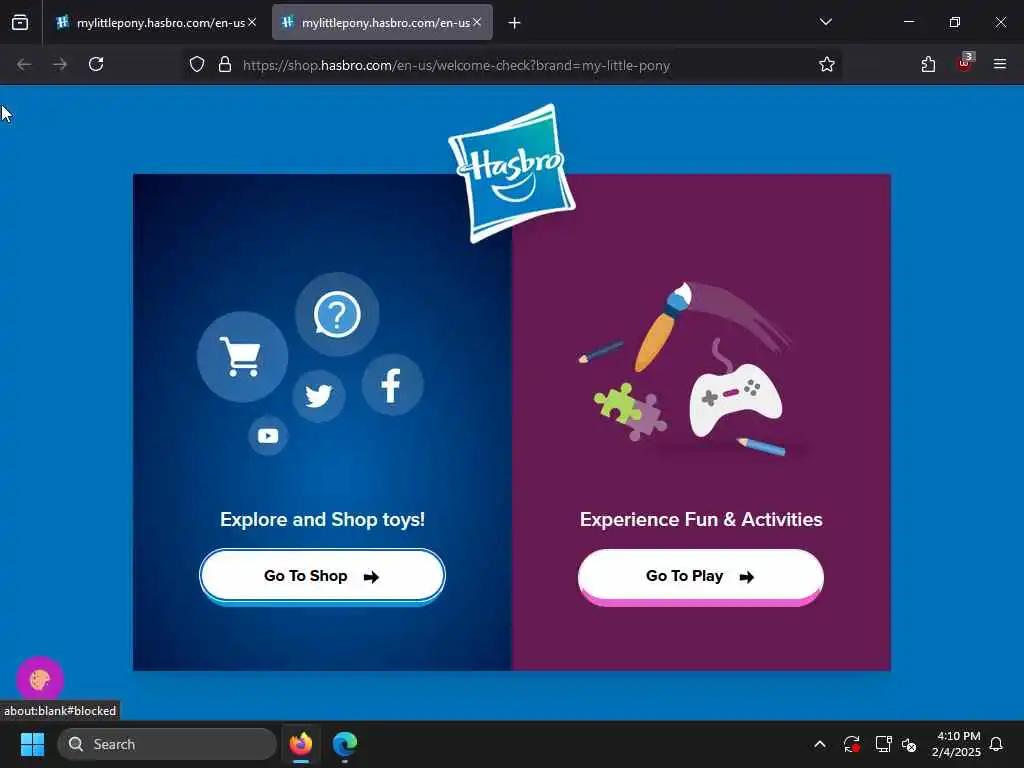Click the game controller illustration
This screenshot has width=1024, height=768.
click(x=735, y=400)
